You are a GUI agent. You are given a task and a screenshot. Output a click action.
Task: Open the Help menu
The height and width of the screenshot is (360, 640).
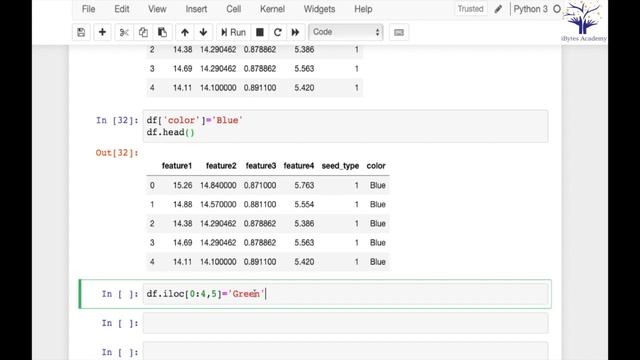(x=363, y=9)
